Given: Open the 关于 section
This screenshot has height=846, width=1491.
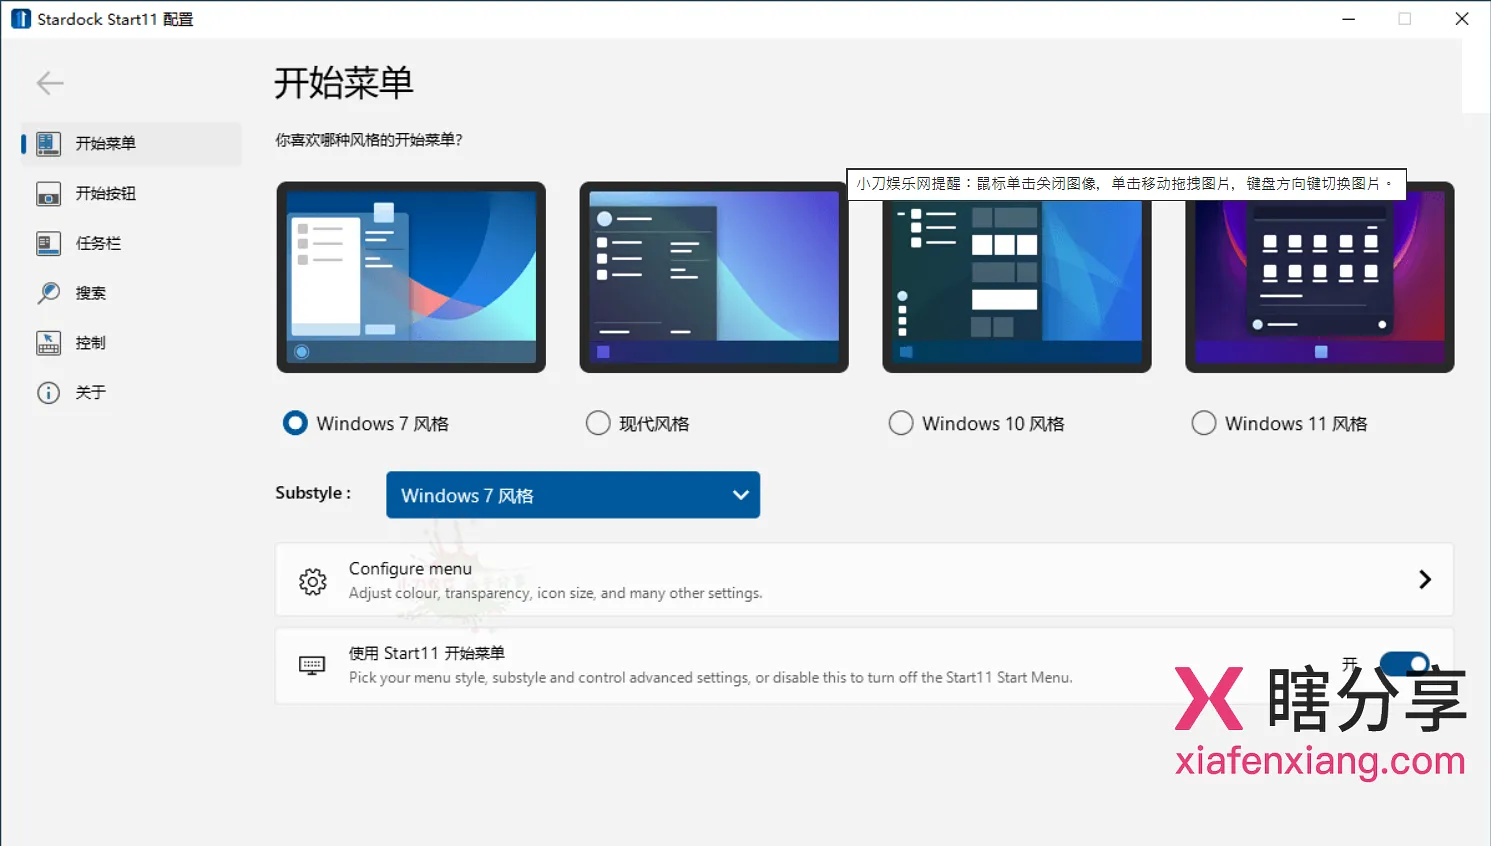Looking at the screenshot, I should point(131,393).
